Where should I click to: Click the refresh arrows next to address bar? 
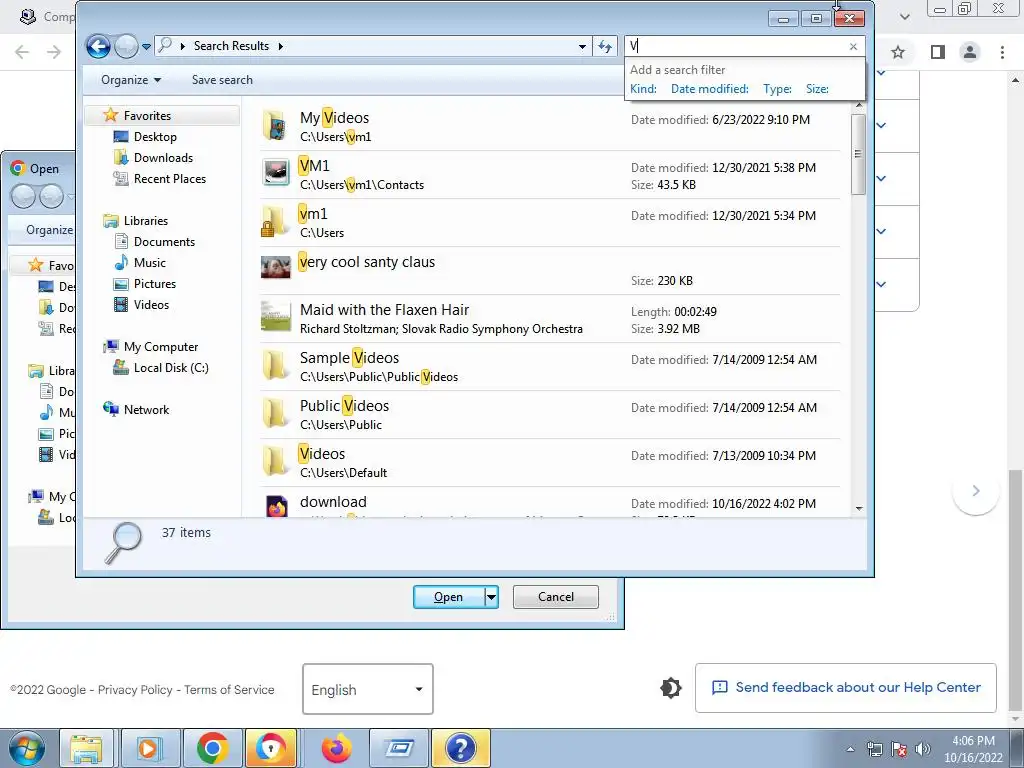pyautogui.click(x=605, y=46)
